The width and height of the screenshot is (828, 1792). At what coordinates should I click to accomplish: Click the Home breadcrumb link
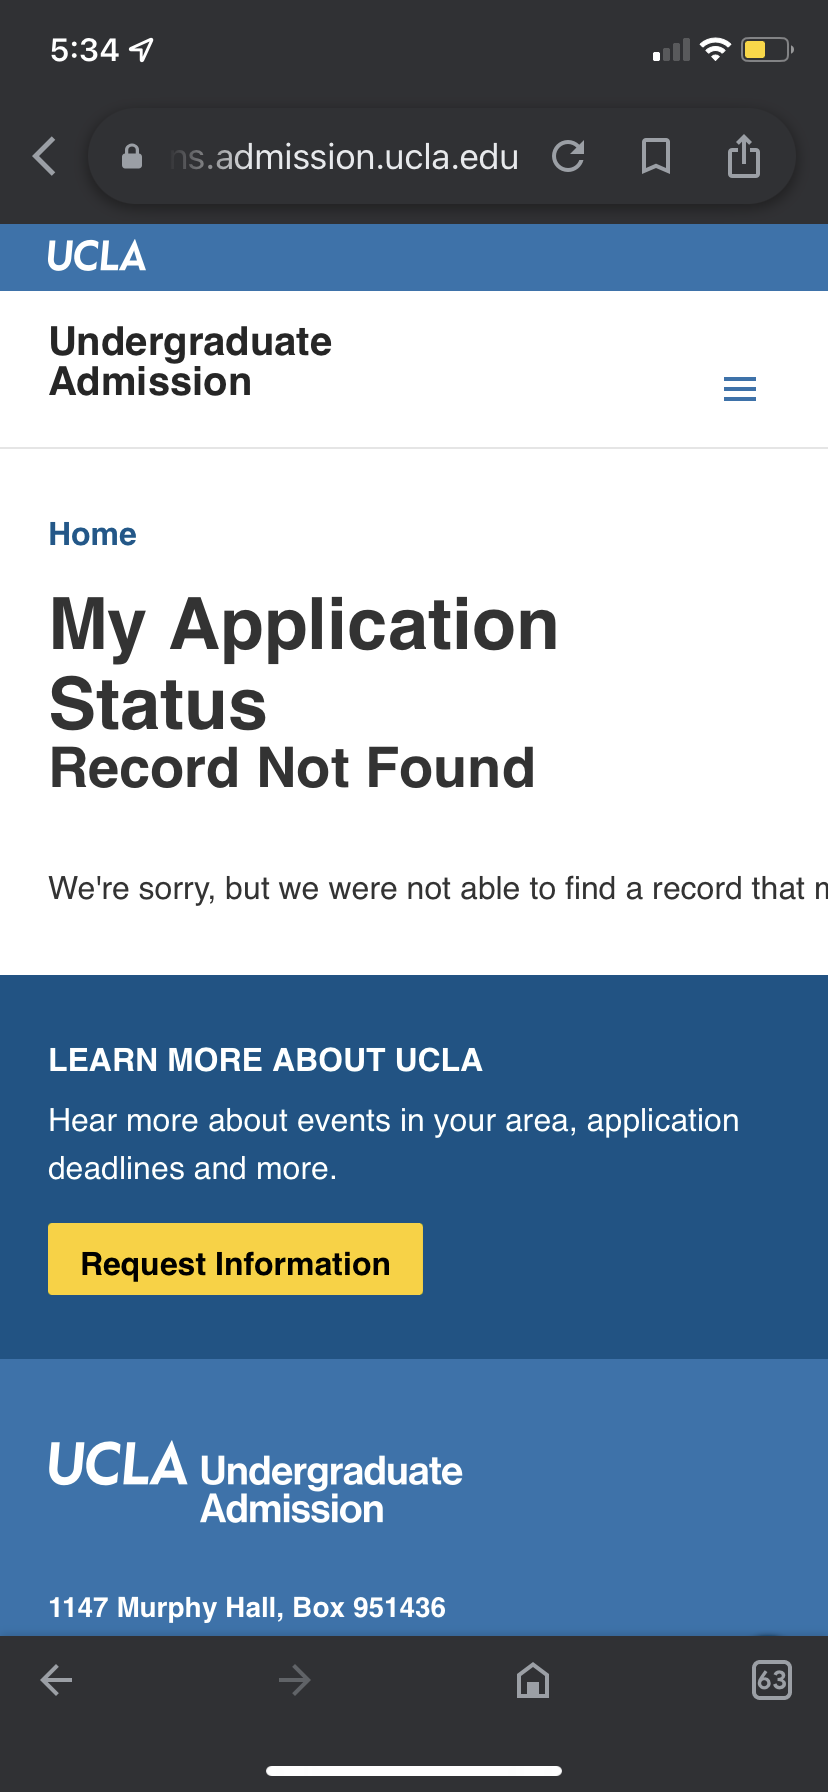click(x=93, y=534)
